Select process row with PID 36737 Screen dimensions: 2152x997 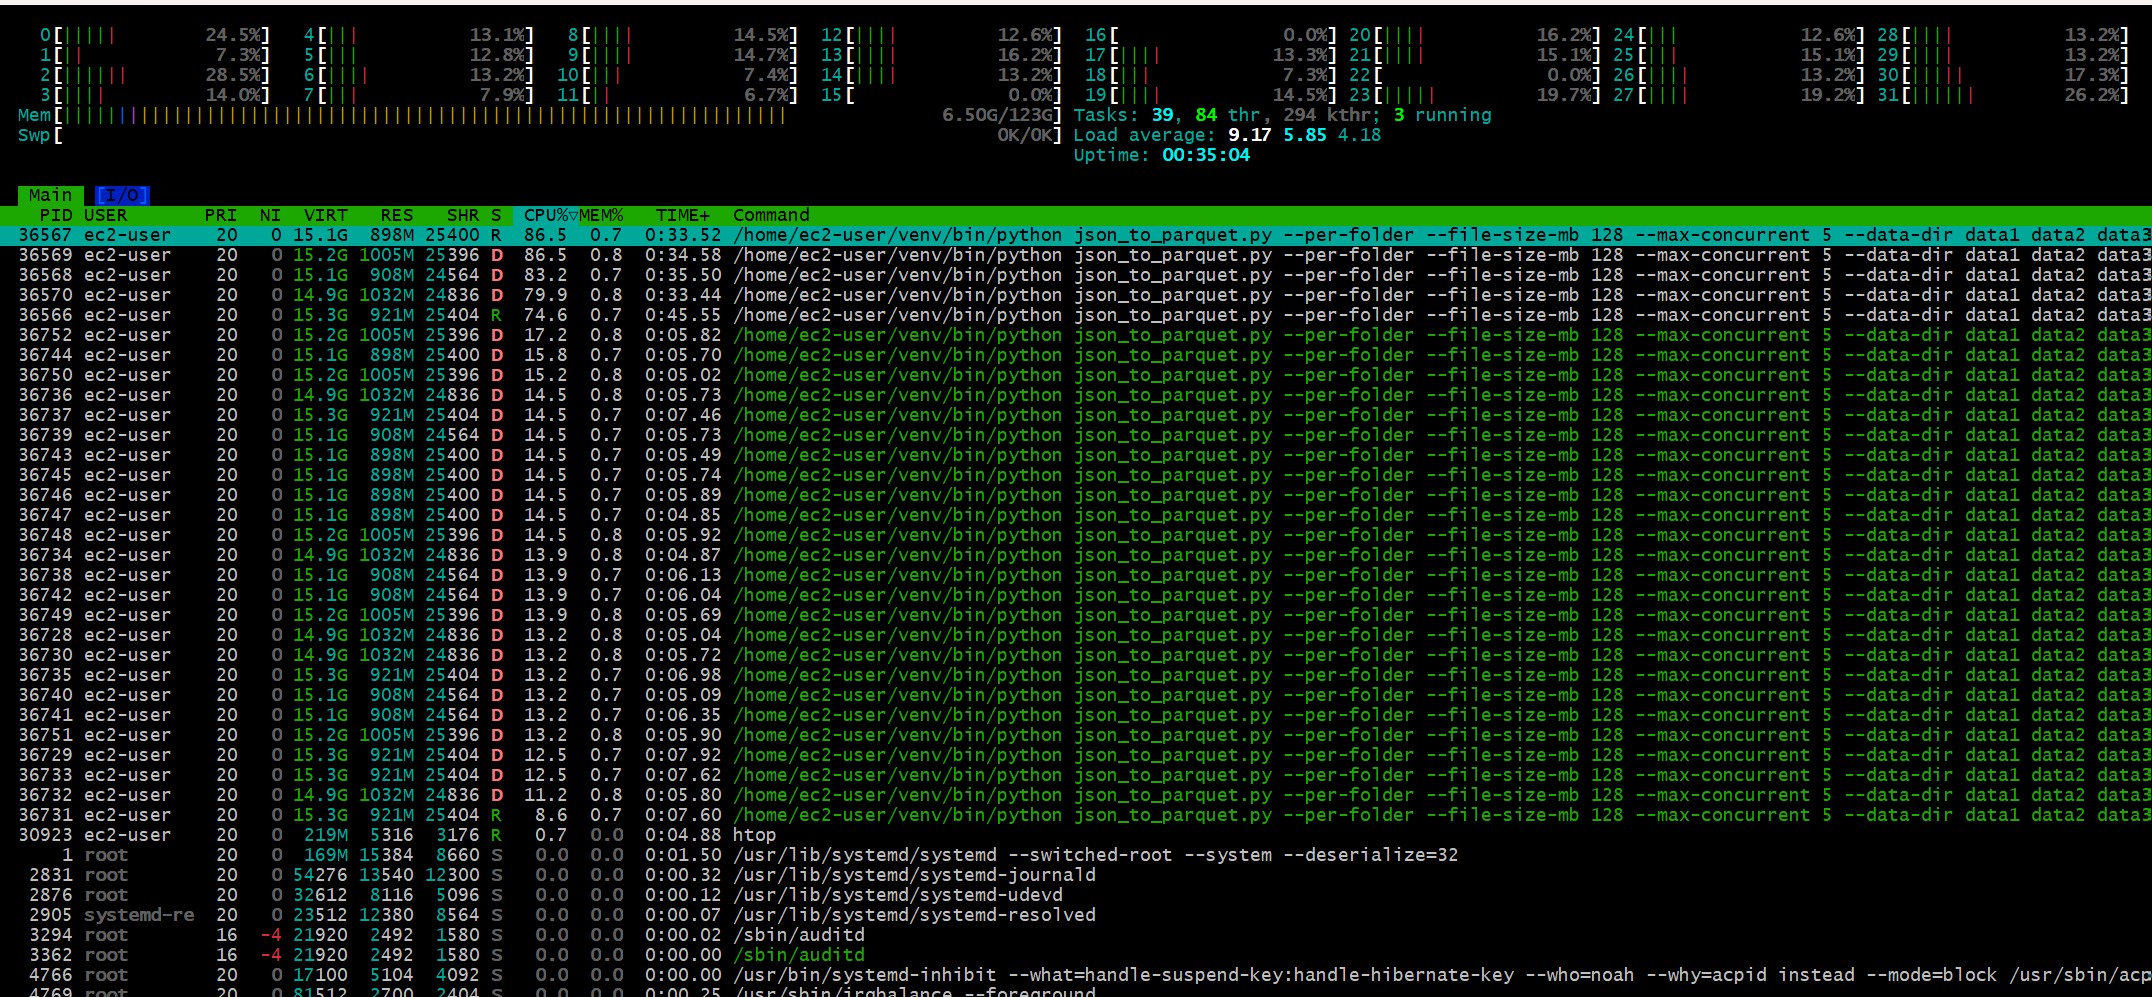[x=1076, y=415]
